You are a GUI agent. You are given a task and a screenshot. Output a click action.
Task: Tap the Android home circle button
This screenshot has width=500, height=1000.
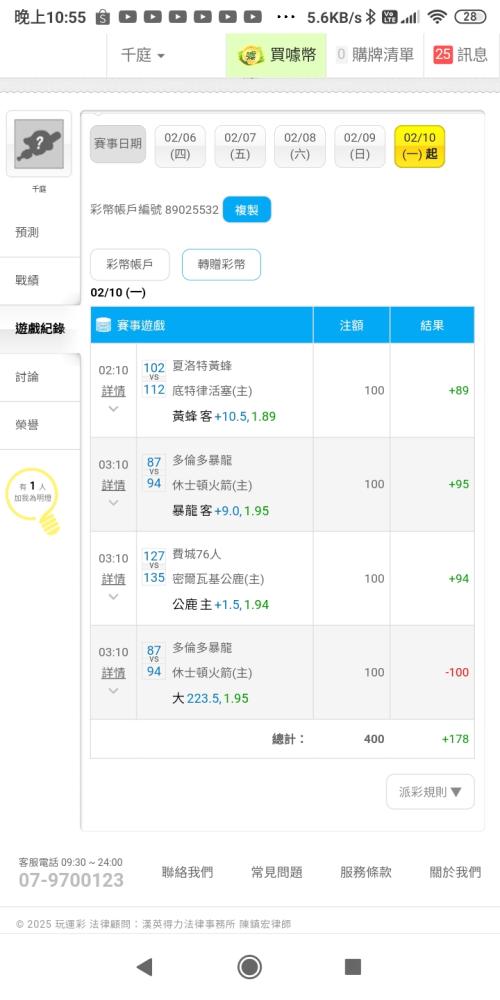click(x=249, y=967)
